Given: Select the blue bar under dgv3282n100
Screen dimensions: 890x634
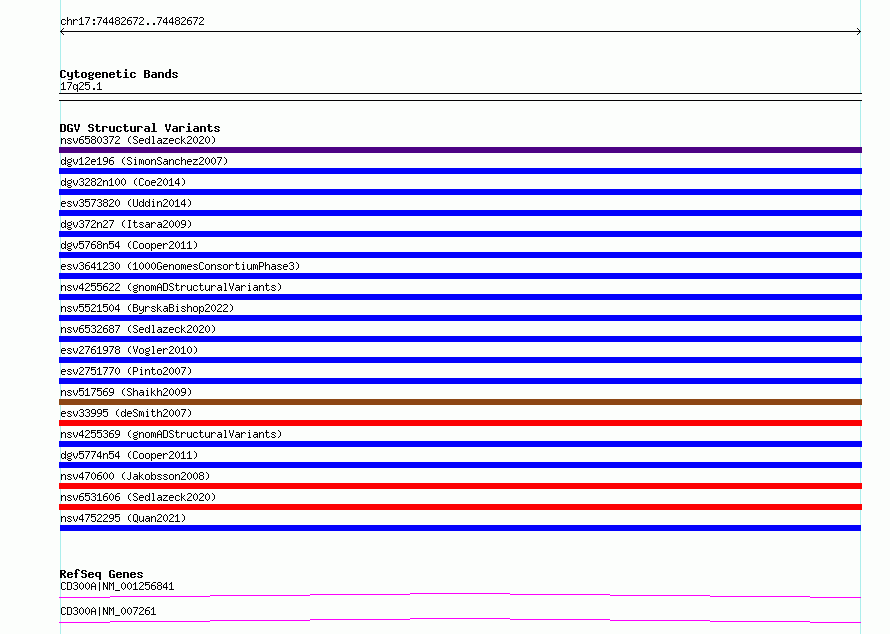Looking at the screenshot, I should click(460, 192).
